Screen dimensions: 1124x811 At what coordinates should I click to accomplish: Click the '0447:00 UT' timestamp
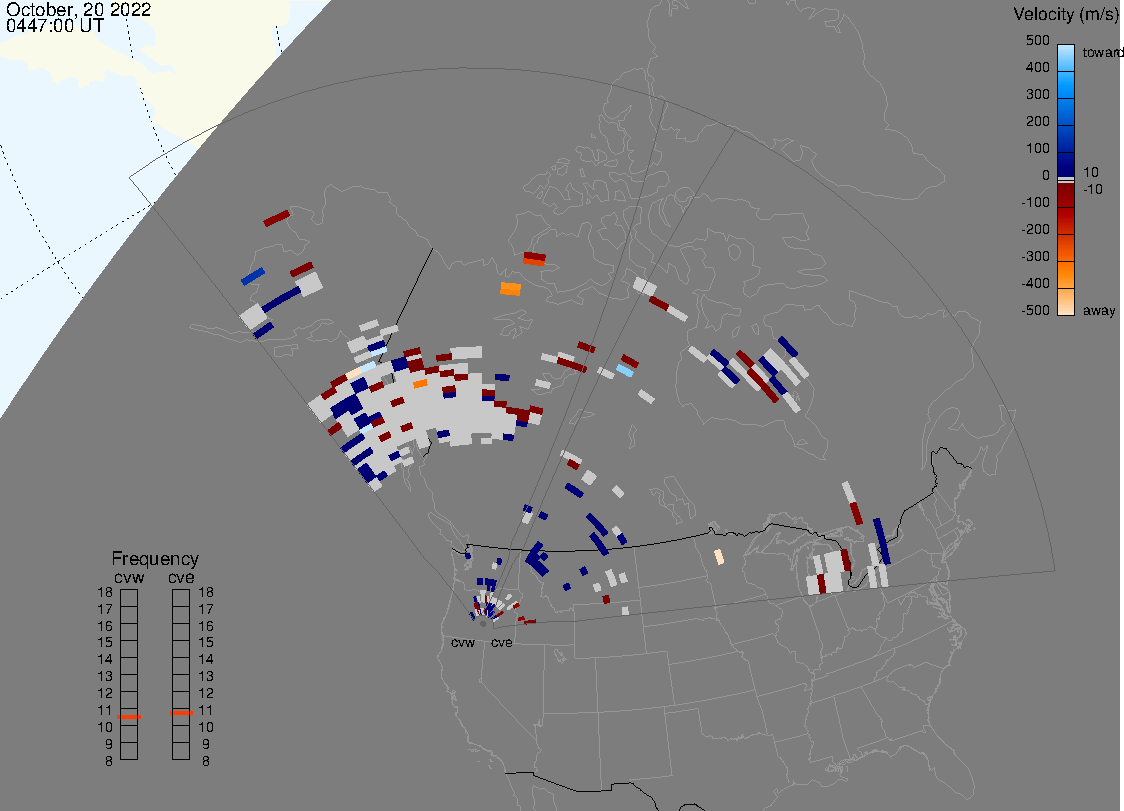click(x=54, y=27)
